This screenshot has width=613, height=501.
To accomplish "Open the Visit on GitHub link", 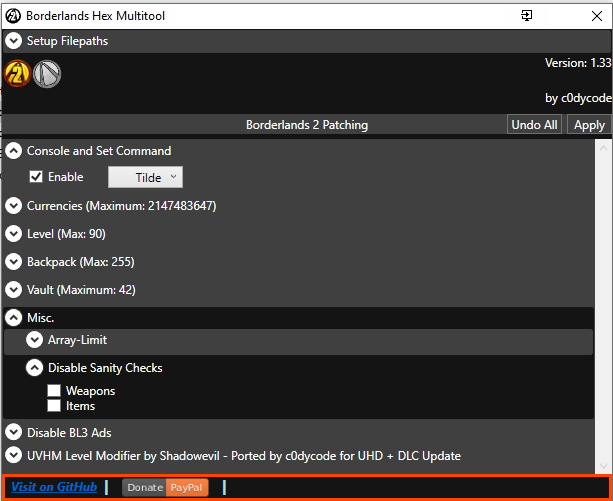I will pyautogui.click(x=54, y=487).
